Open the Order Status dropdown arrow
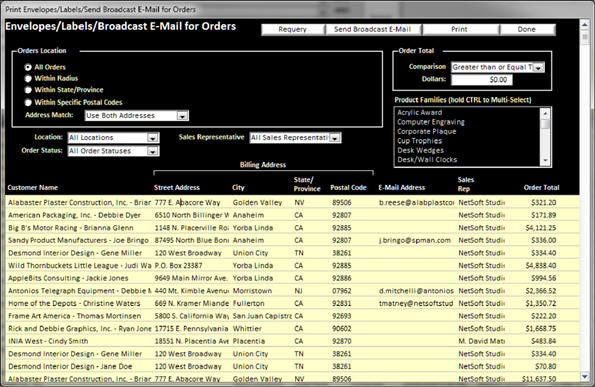The image size is (595, 387). (x=153, y=151)
